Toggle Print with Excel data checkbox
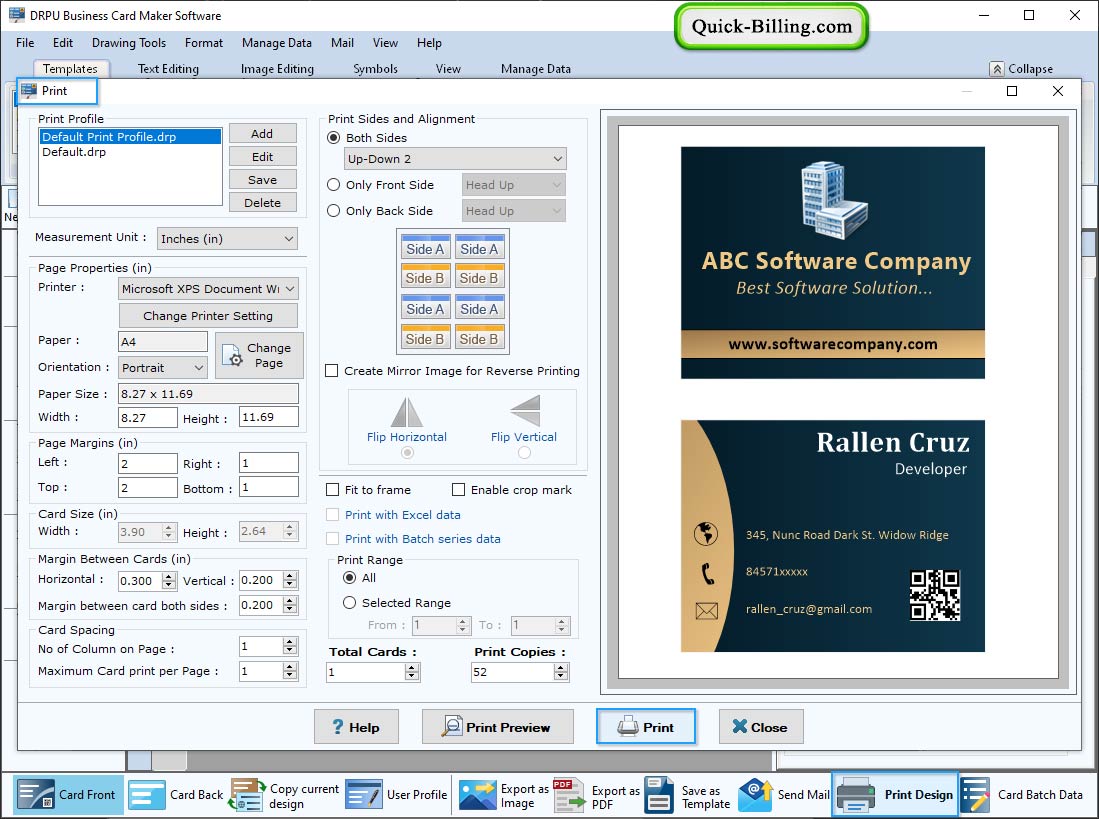 point(333,515)
